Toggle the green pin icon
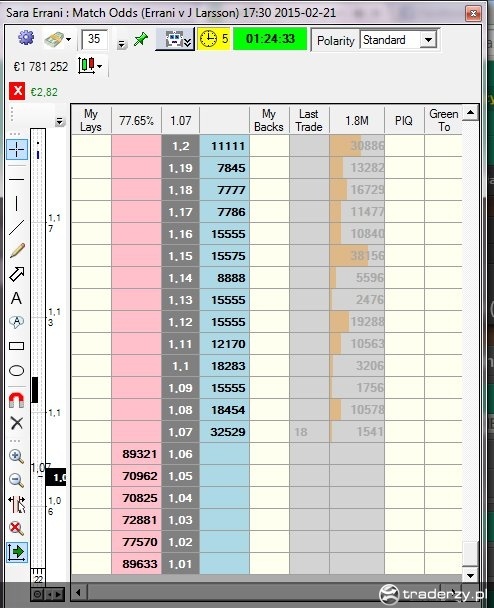The width and height of the screenshot is (494, 608). pyautogui.click(x=140, y=39)
